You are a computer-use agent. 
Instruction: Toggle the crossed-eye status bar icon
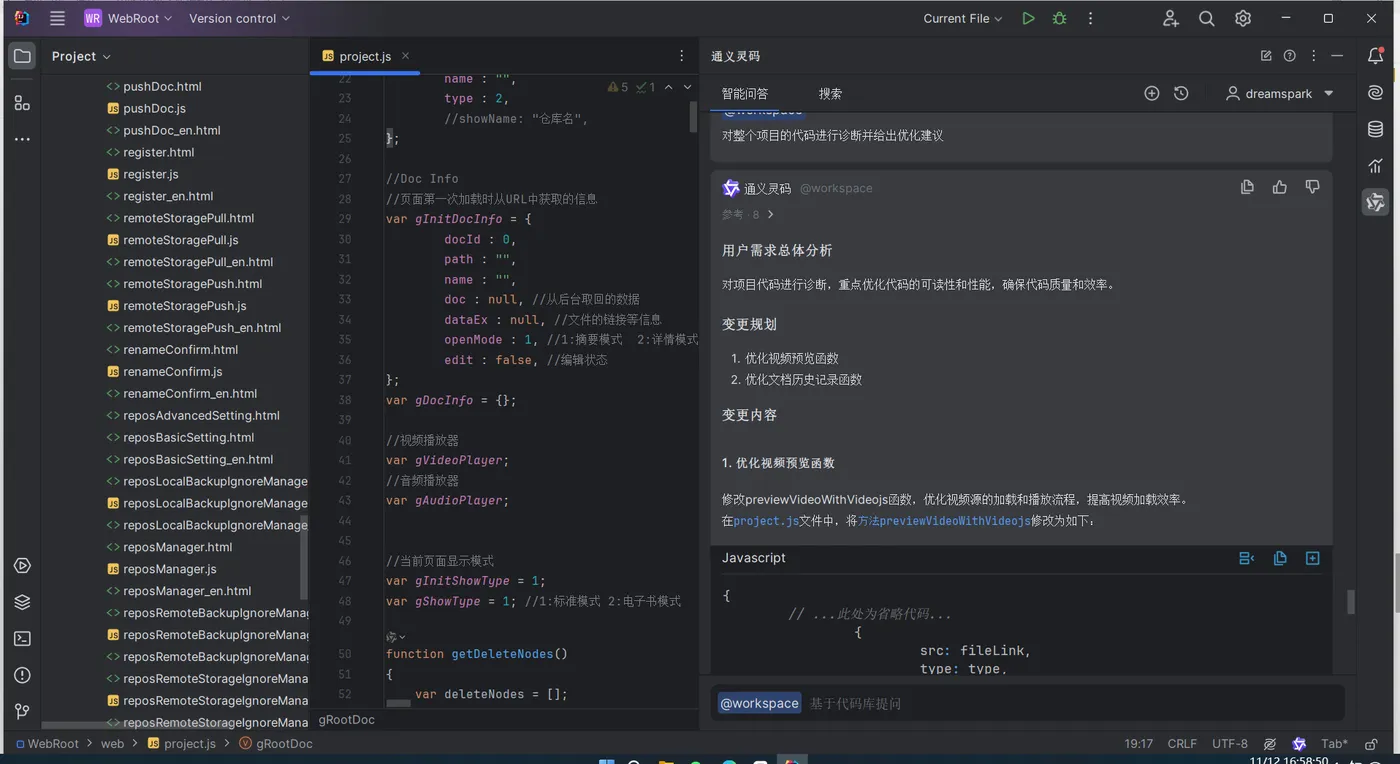pyautogui.click(x=1270, y=744)
